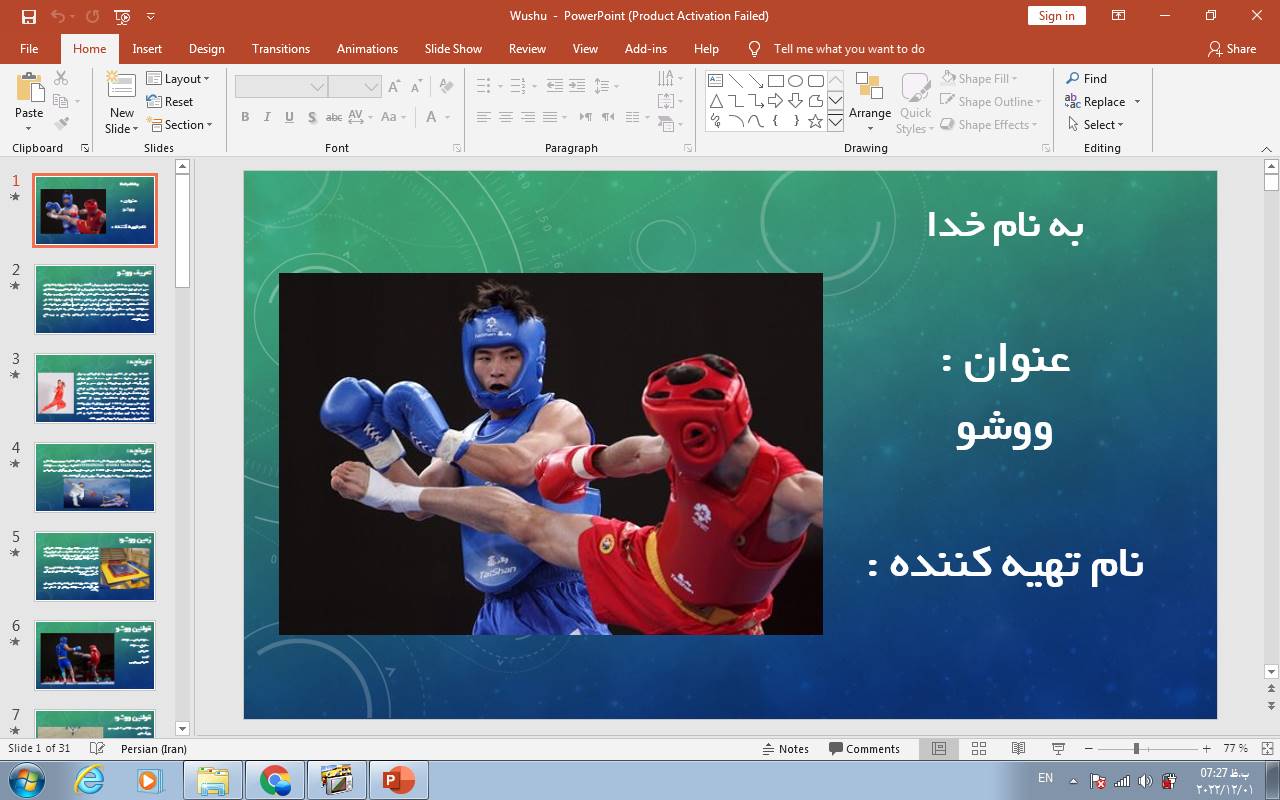Open the Select dropdown in Editing
1280x800 pixels.
click(x=1096, y=125)
